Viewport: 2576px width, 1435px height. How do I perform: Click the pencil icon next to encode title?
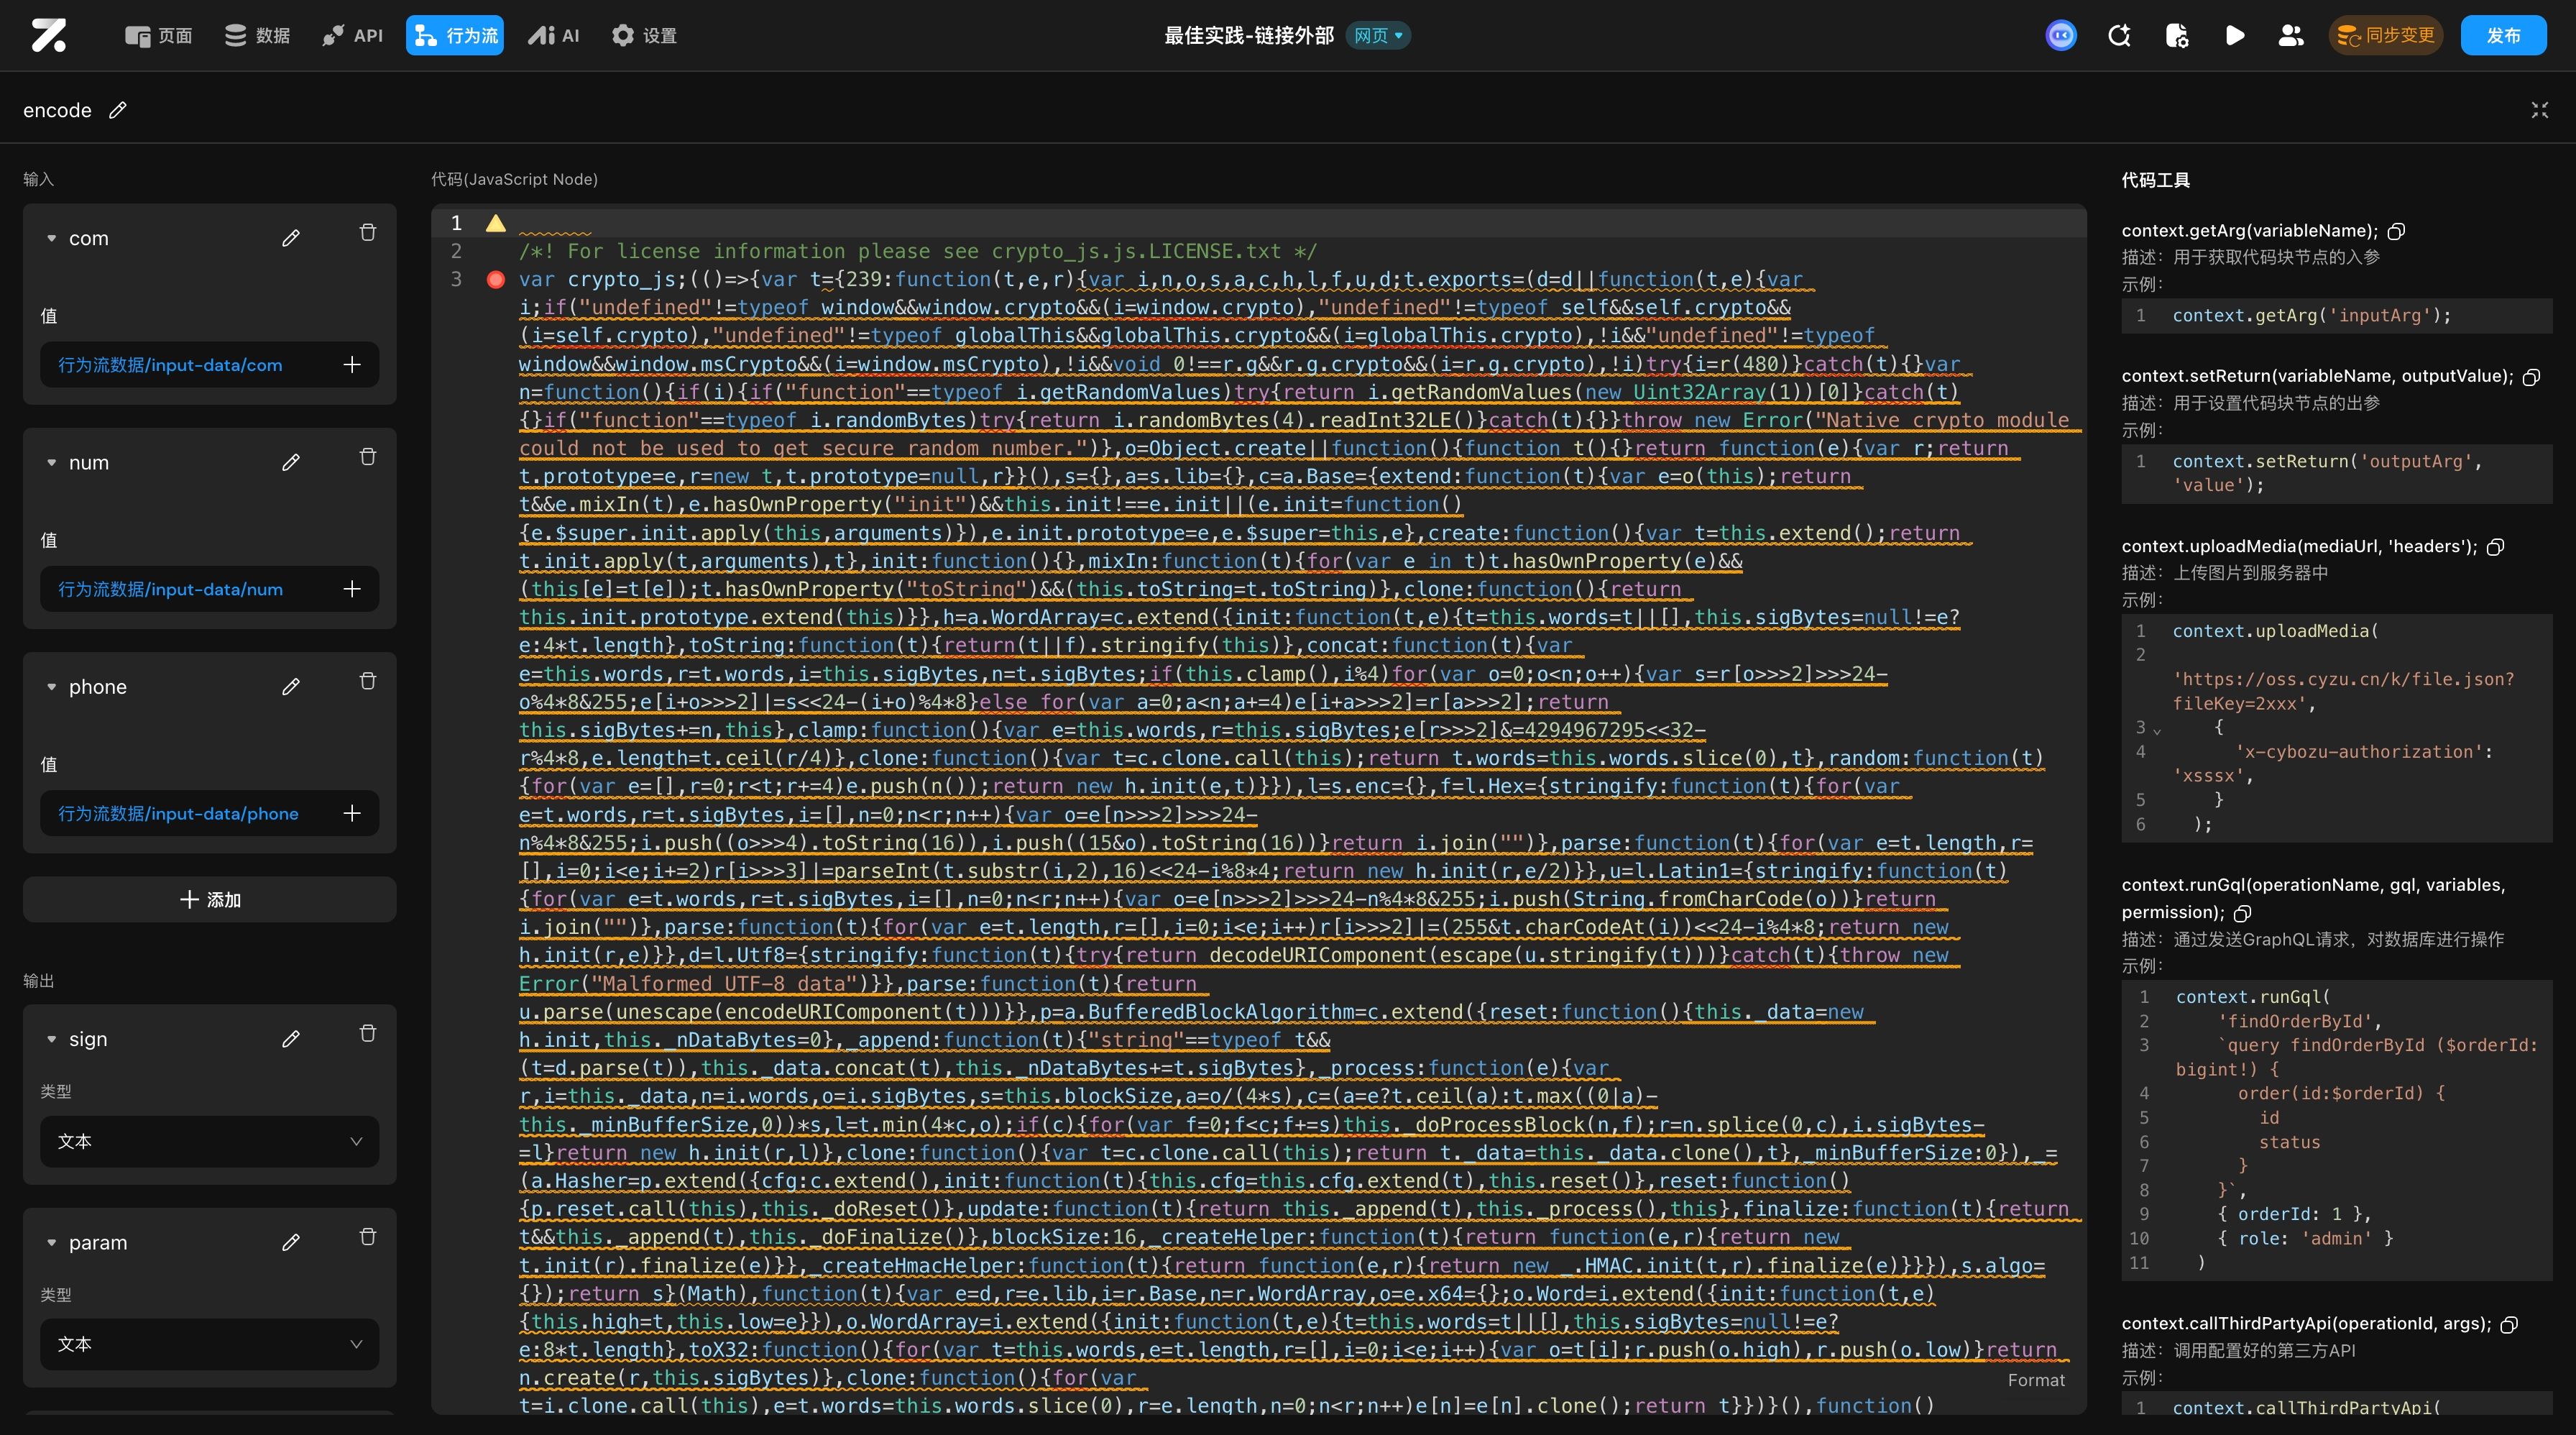[x=118, y=110]
